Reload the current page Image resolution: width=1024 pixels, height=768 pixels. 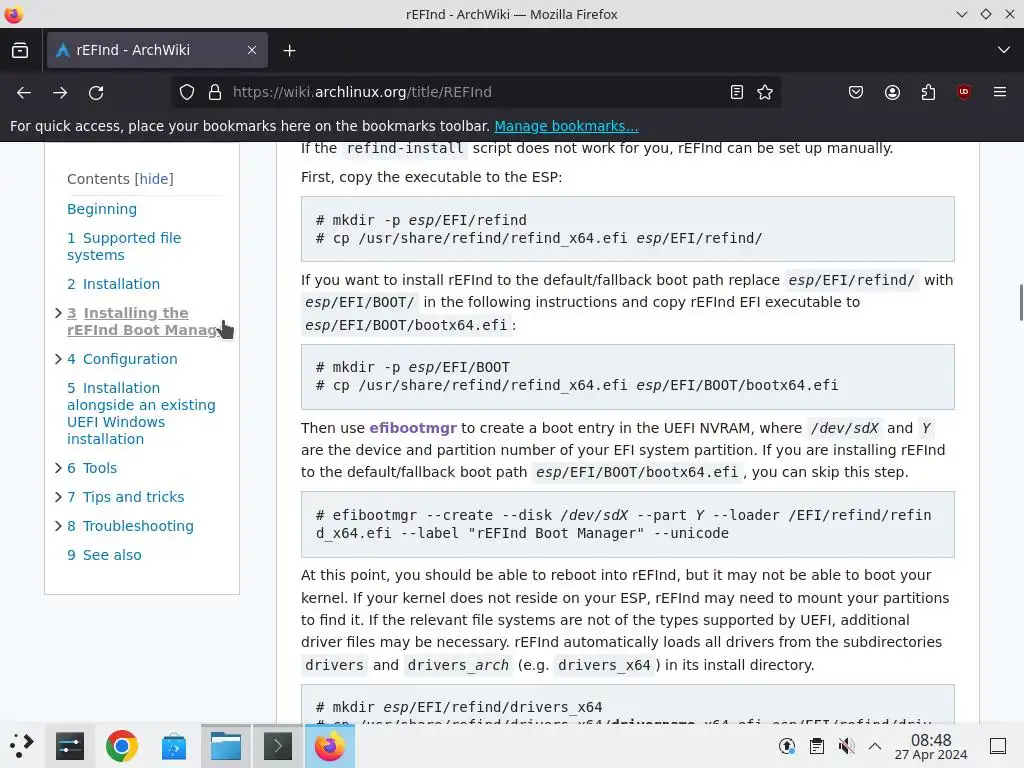[x=96, y=93]
